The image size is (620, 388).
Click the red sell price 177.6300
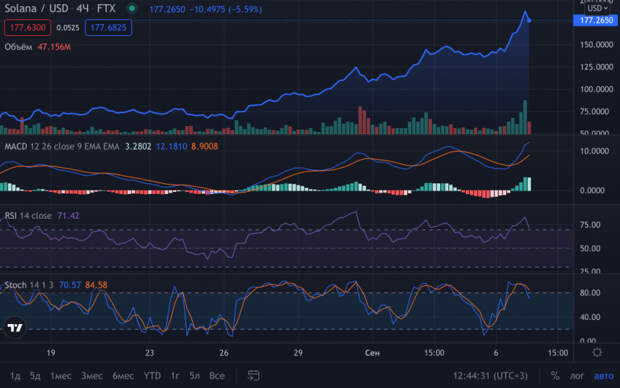(28, 28)
